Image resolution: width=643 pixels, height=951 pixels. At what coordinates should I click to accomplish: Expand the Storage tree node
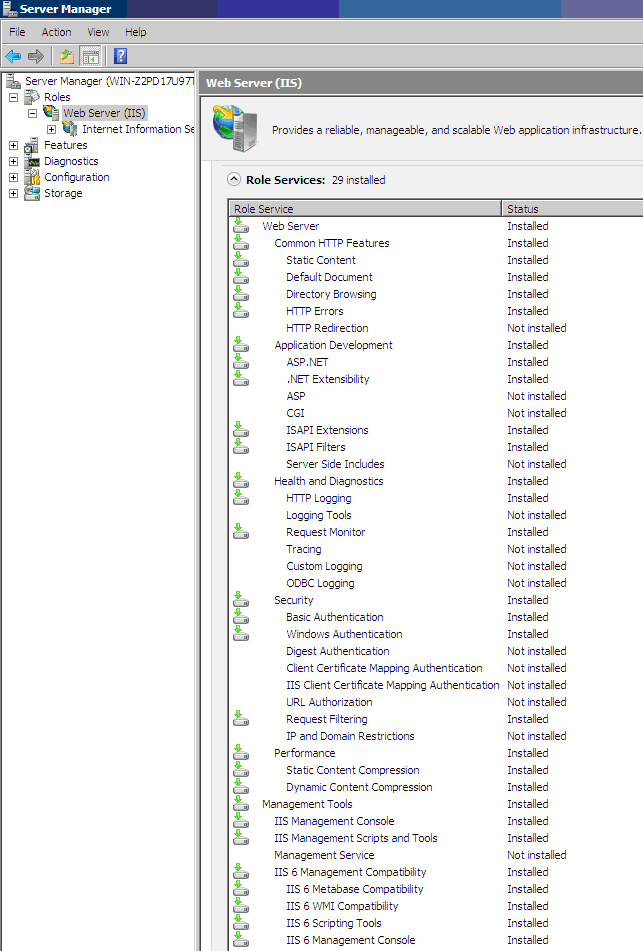pos(13,193)
